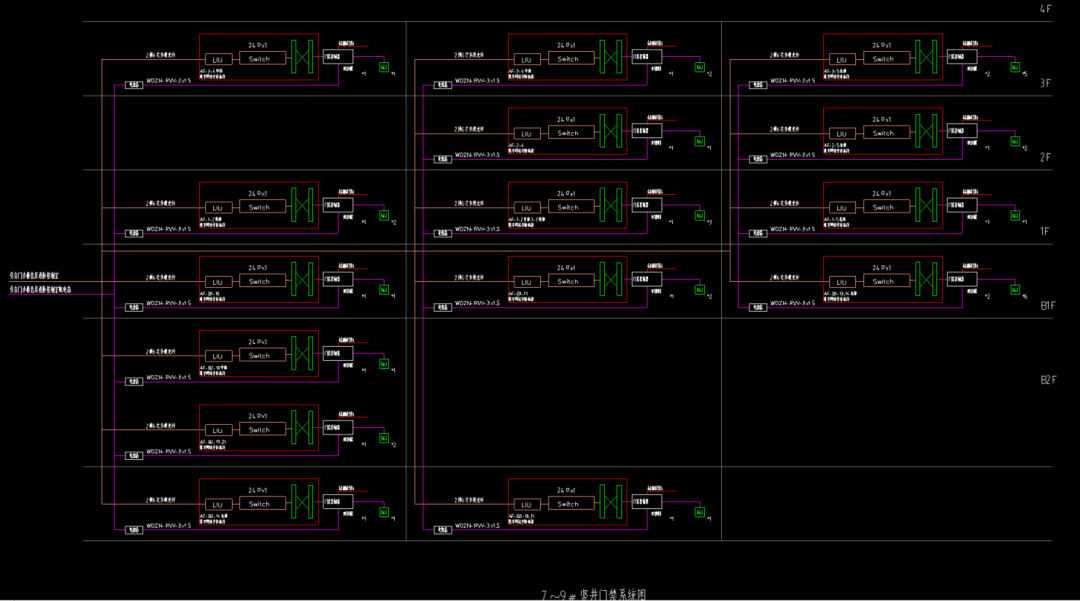Select the white power box in left column 3F row
The image size is (1080, 601).
click(133, 85)
